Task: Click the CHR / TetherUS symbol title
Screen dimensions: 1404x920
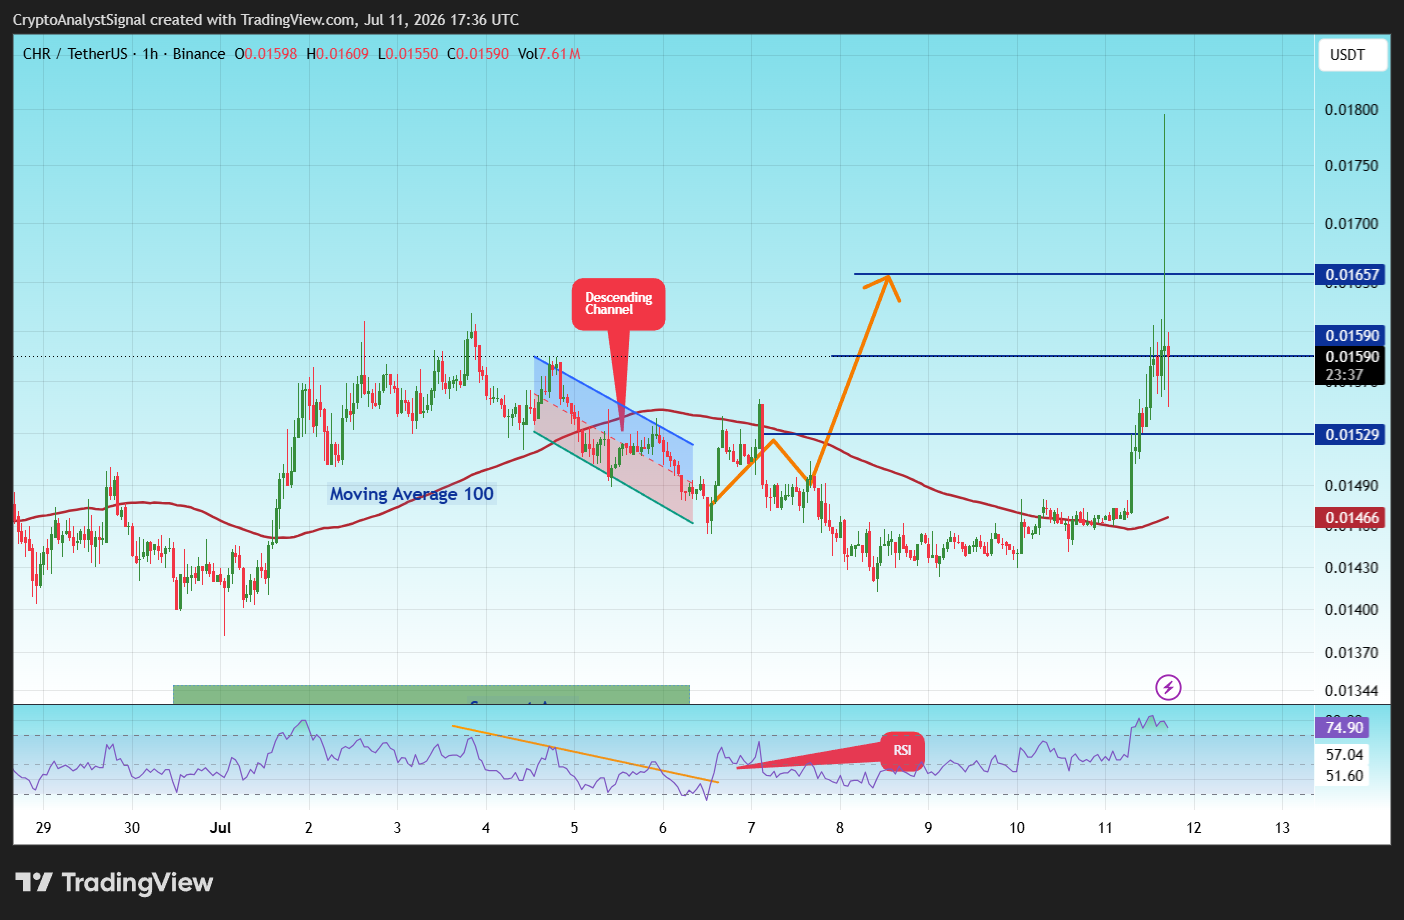Action: point(75,54)
